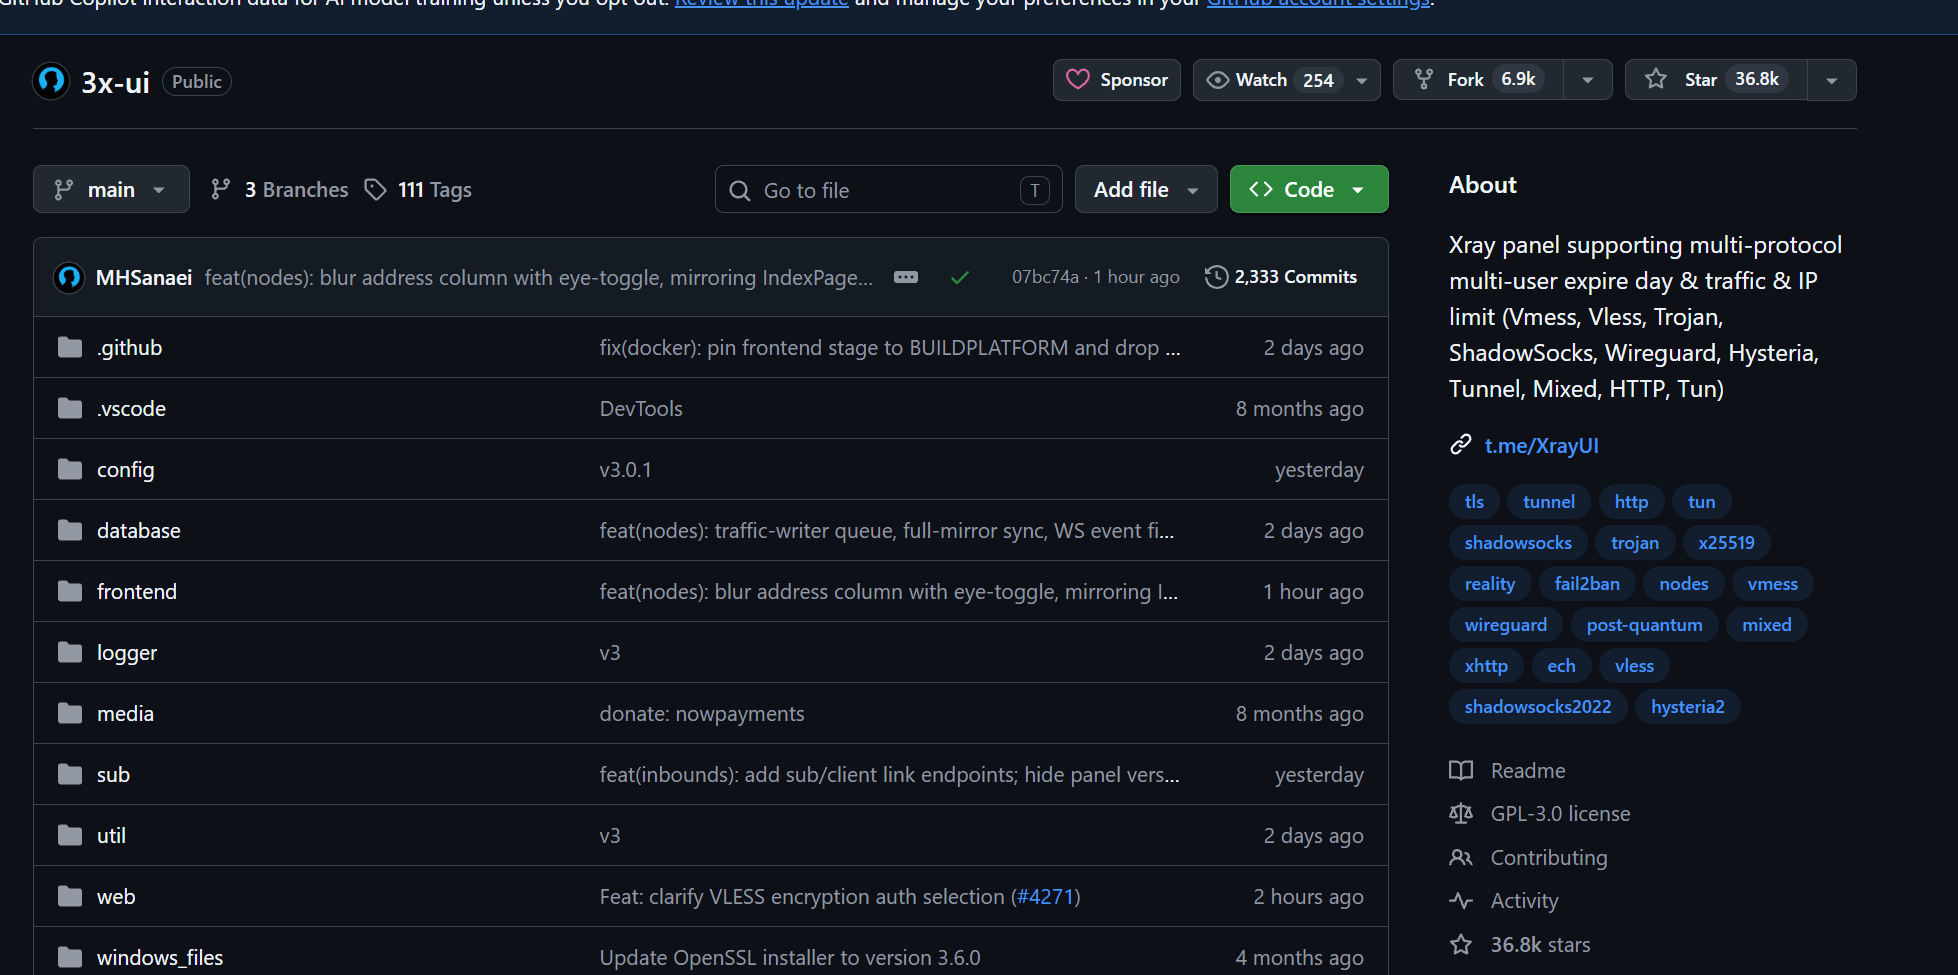
Task: Open 'v3.0.1' commit message in config row
Action: click(625, 469)
